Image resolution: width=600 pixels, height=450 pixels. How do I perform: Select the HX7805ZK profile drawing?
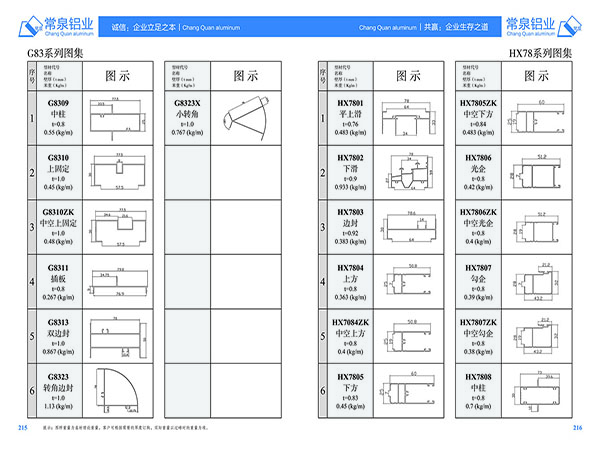click(x=537, y=117)
